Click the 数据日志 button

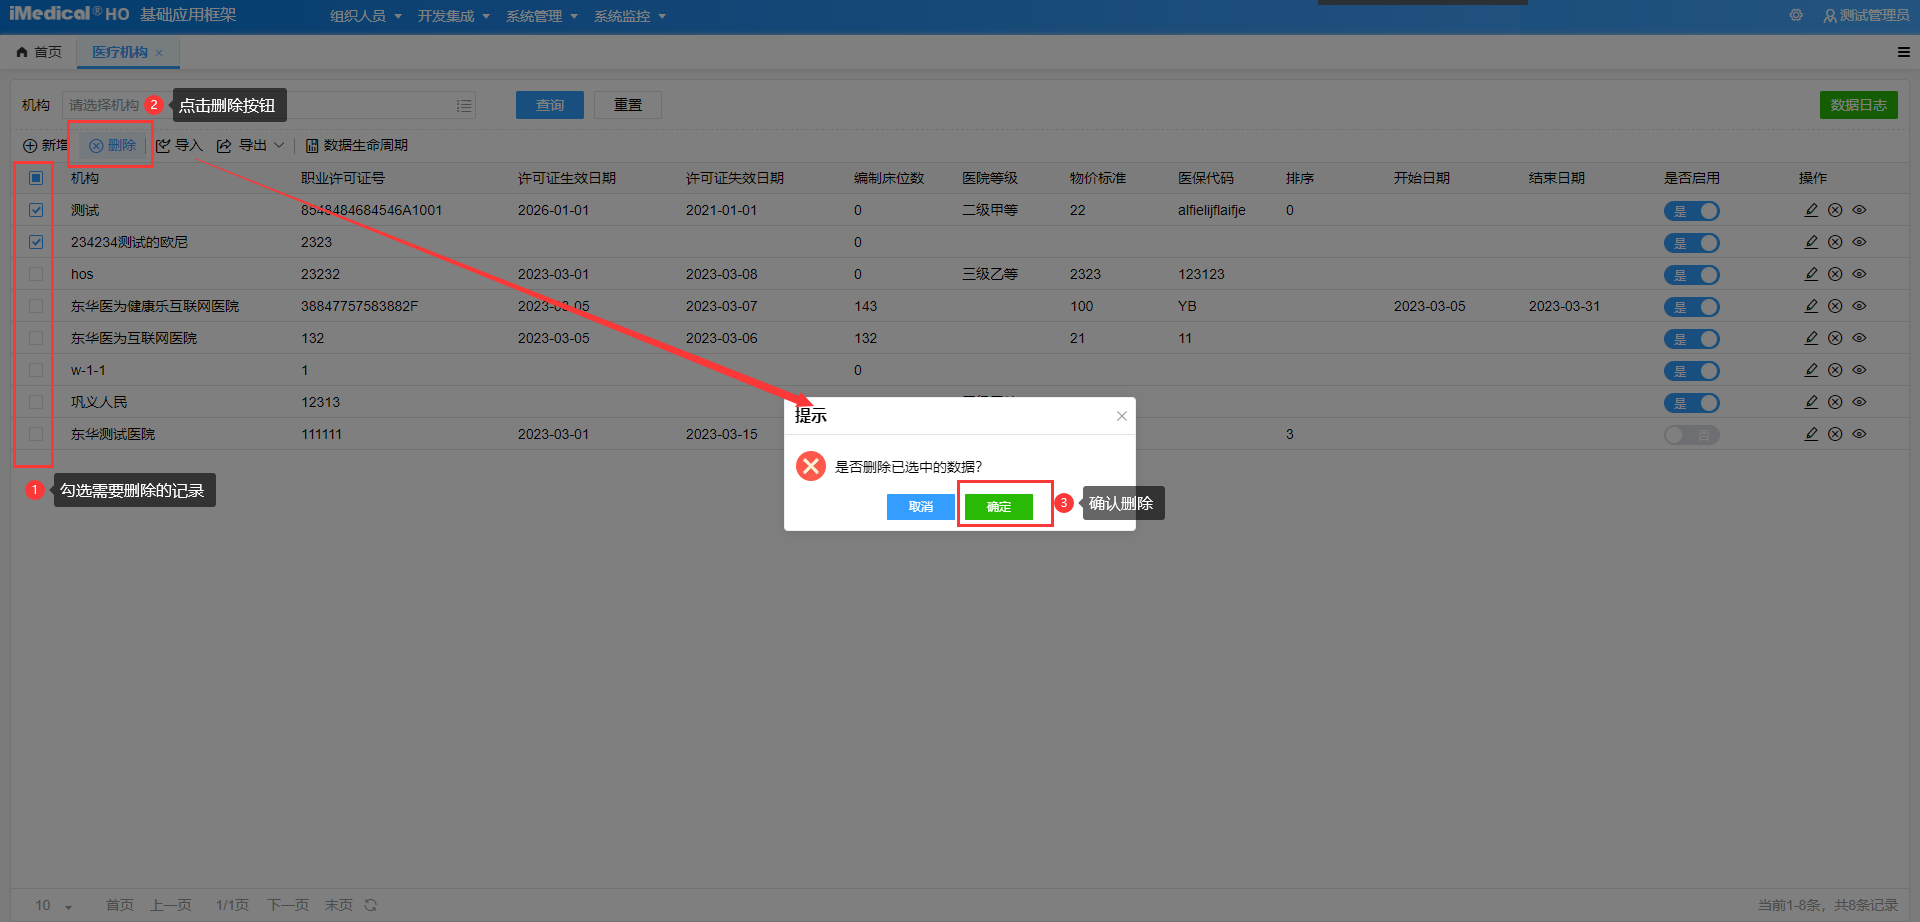tap(1858, 105)
